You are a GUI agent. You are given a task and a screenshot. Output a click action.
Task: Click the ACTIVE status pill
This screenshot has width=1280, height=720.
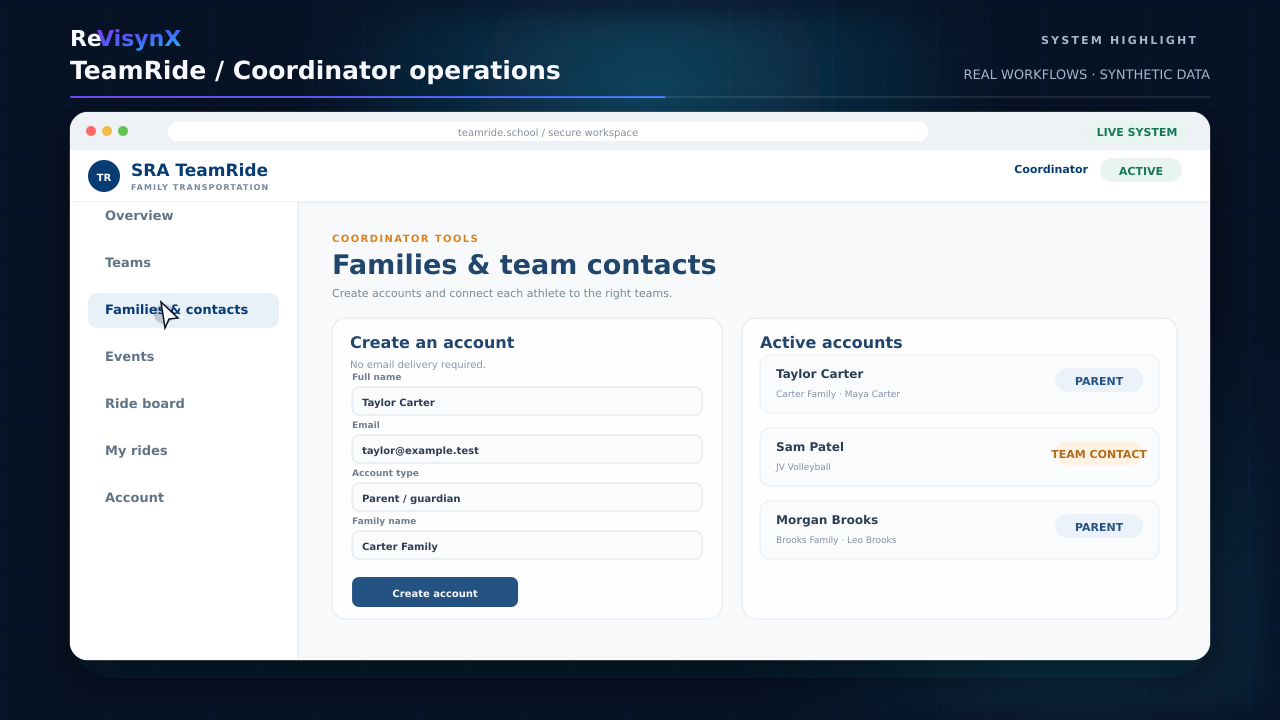coord(1141,170)
